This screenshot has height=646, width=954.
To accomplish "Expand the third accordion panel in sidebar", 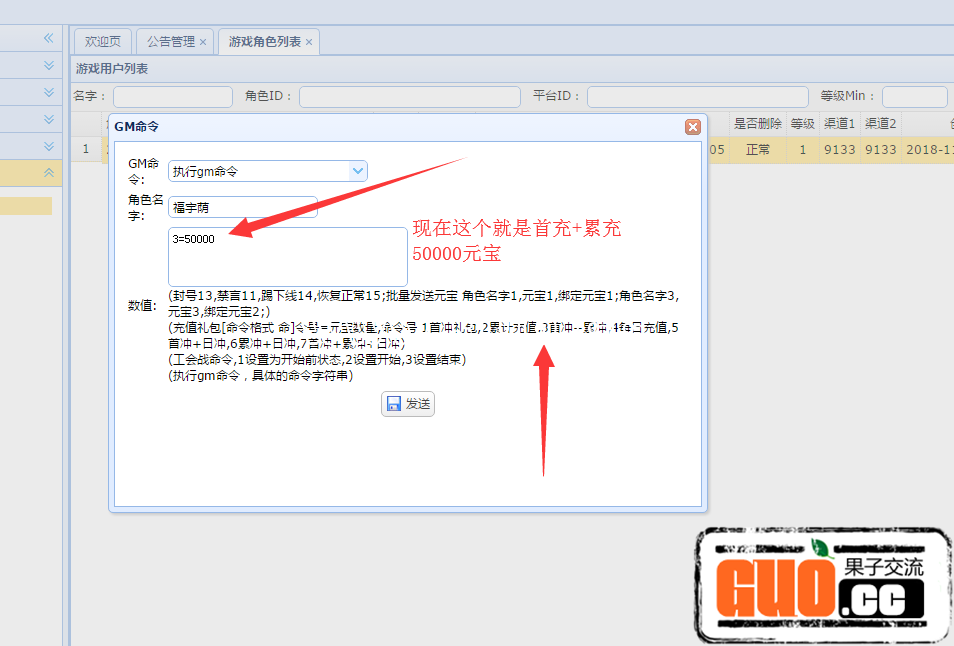I will (48, 120).
